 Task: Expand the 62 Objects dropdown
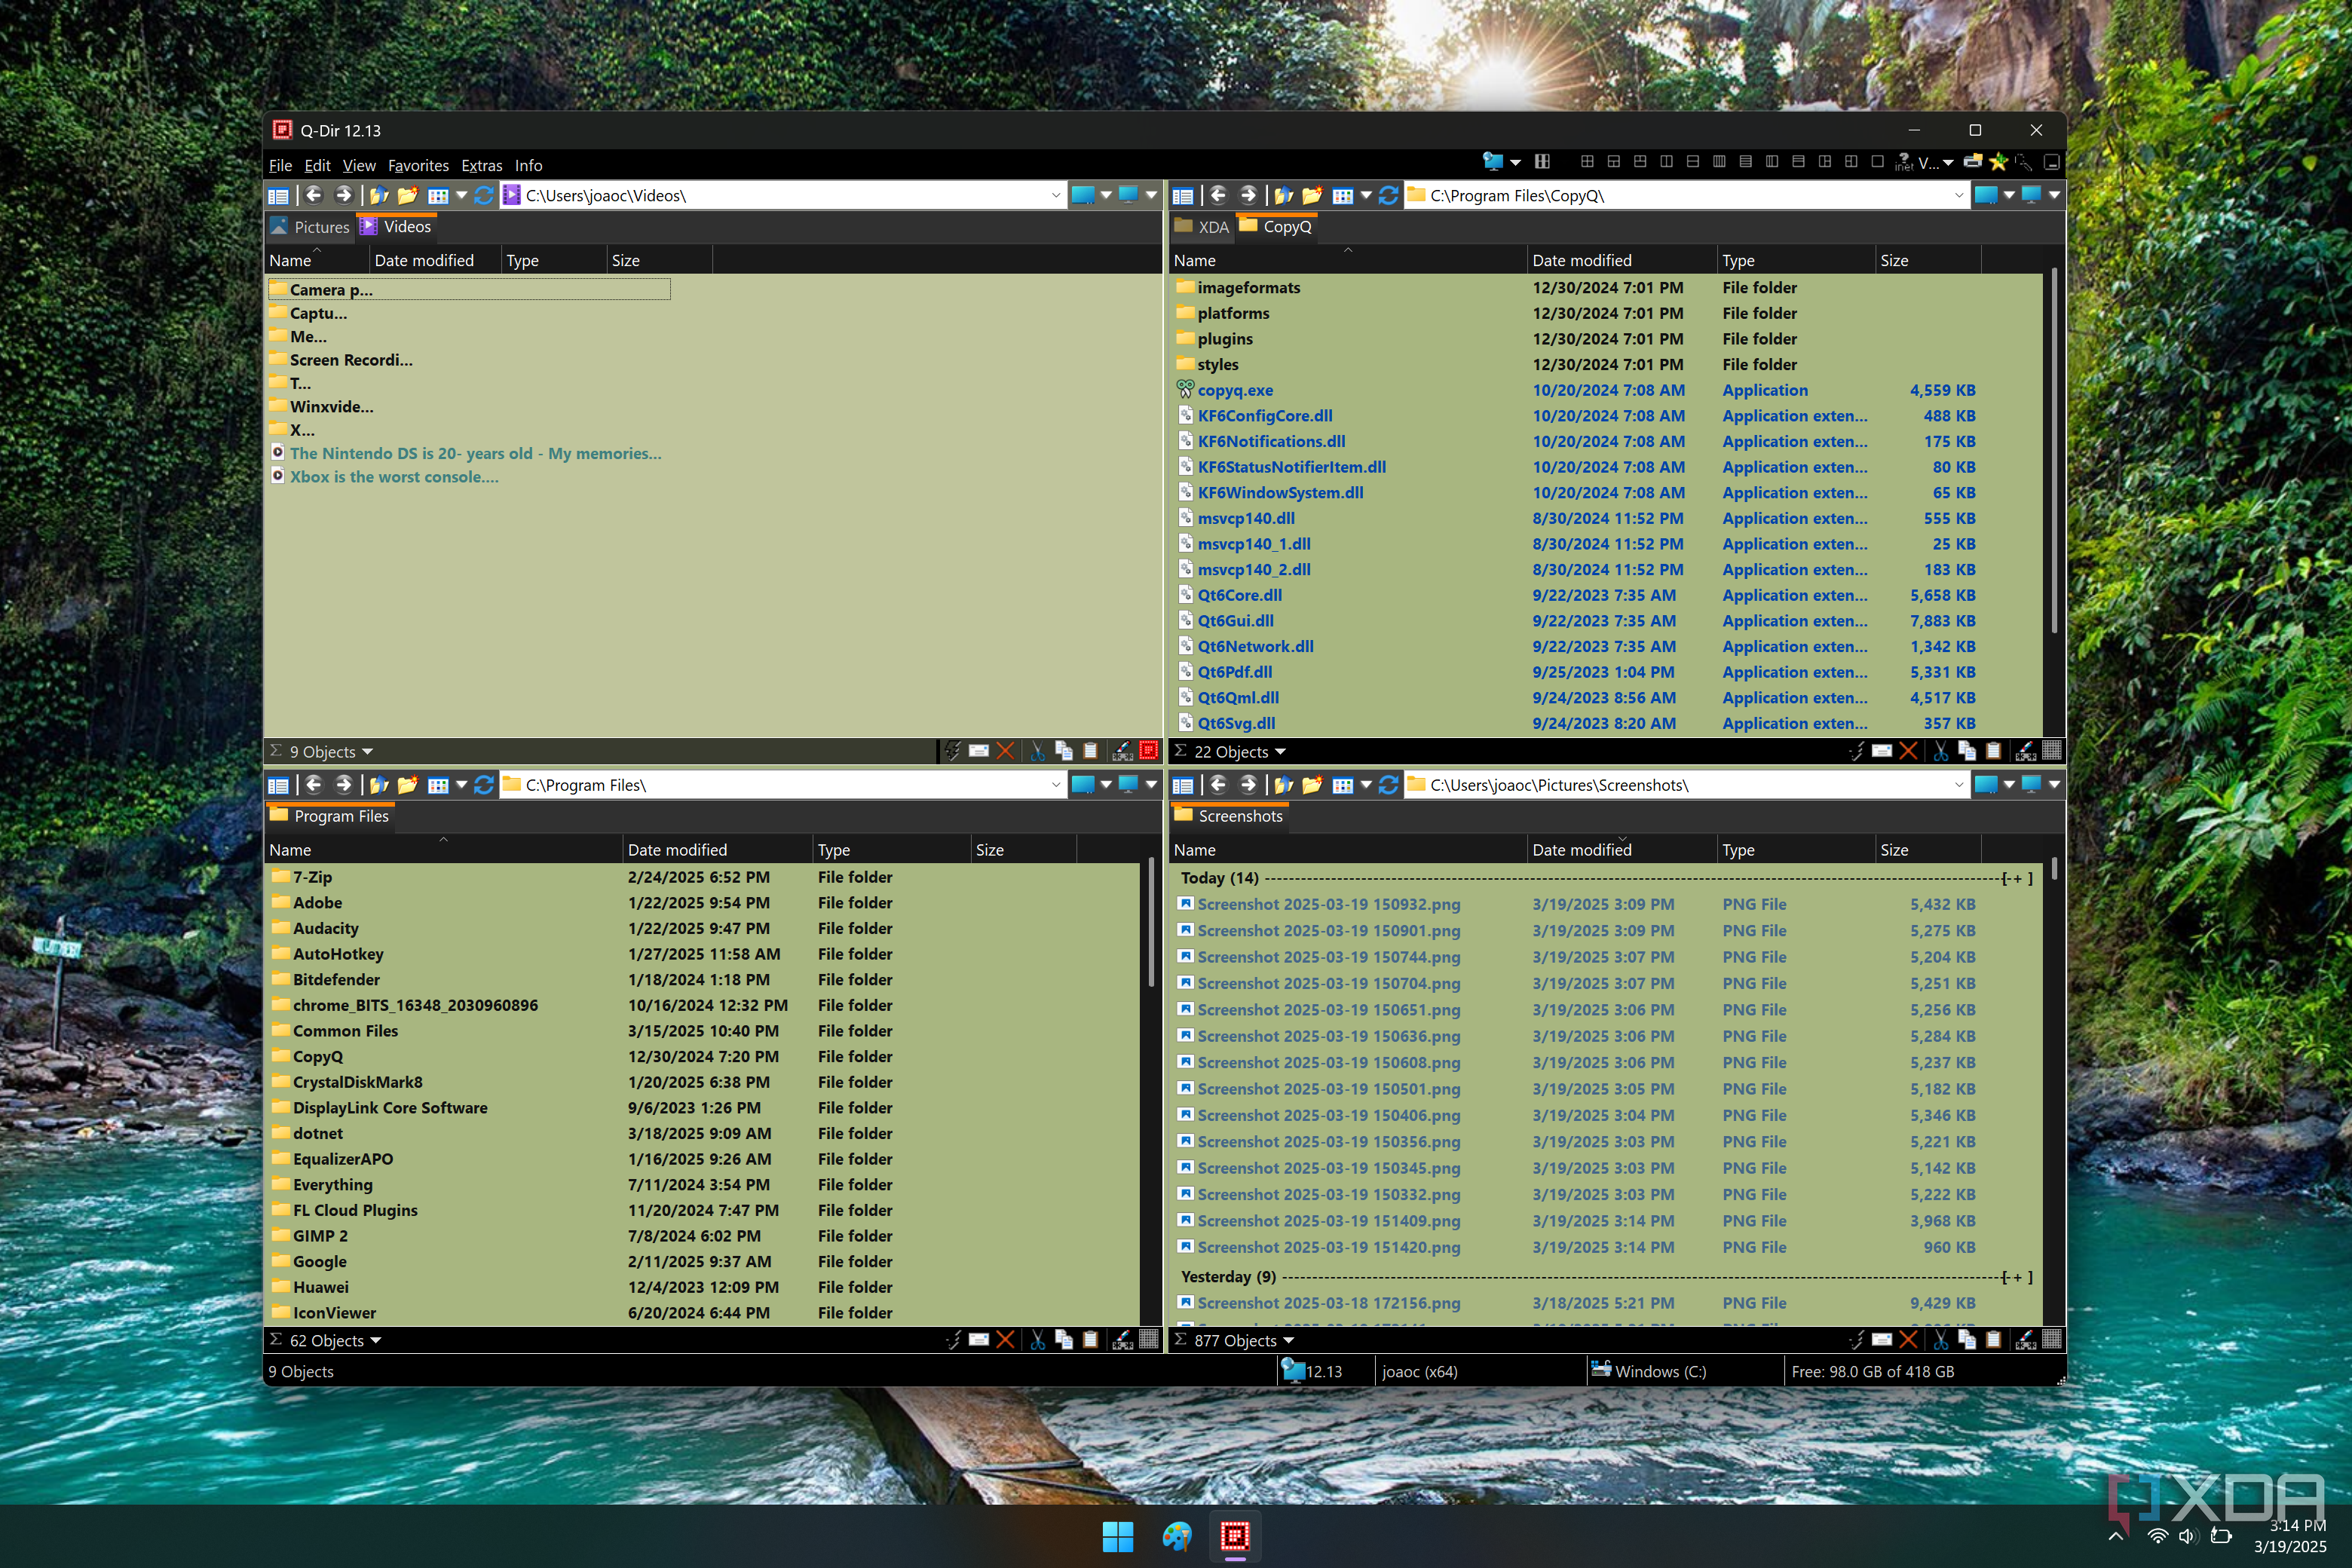click(x=376, y=1341)
